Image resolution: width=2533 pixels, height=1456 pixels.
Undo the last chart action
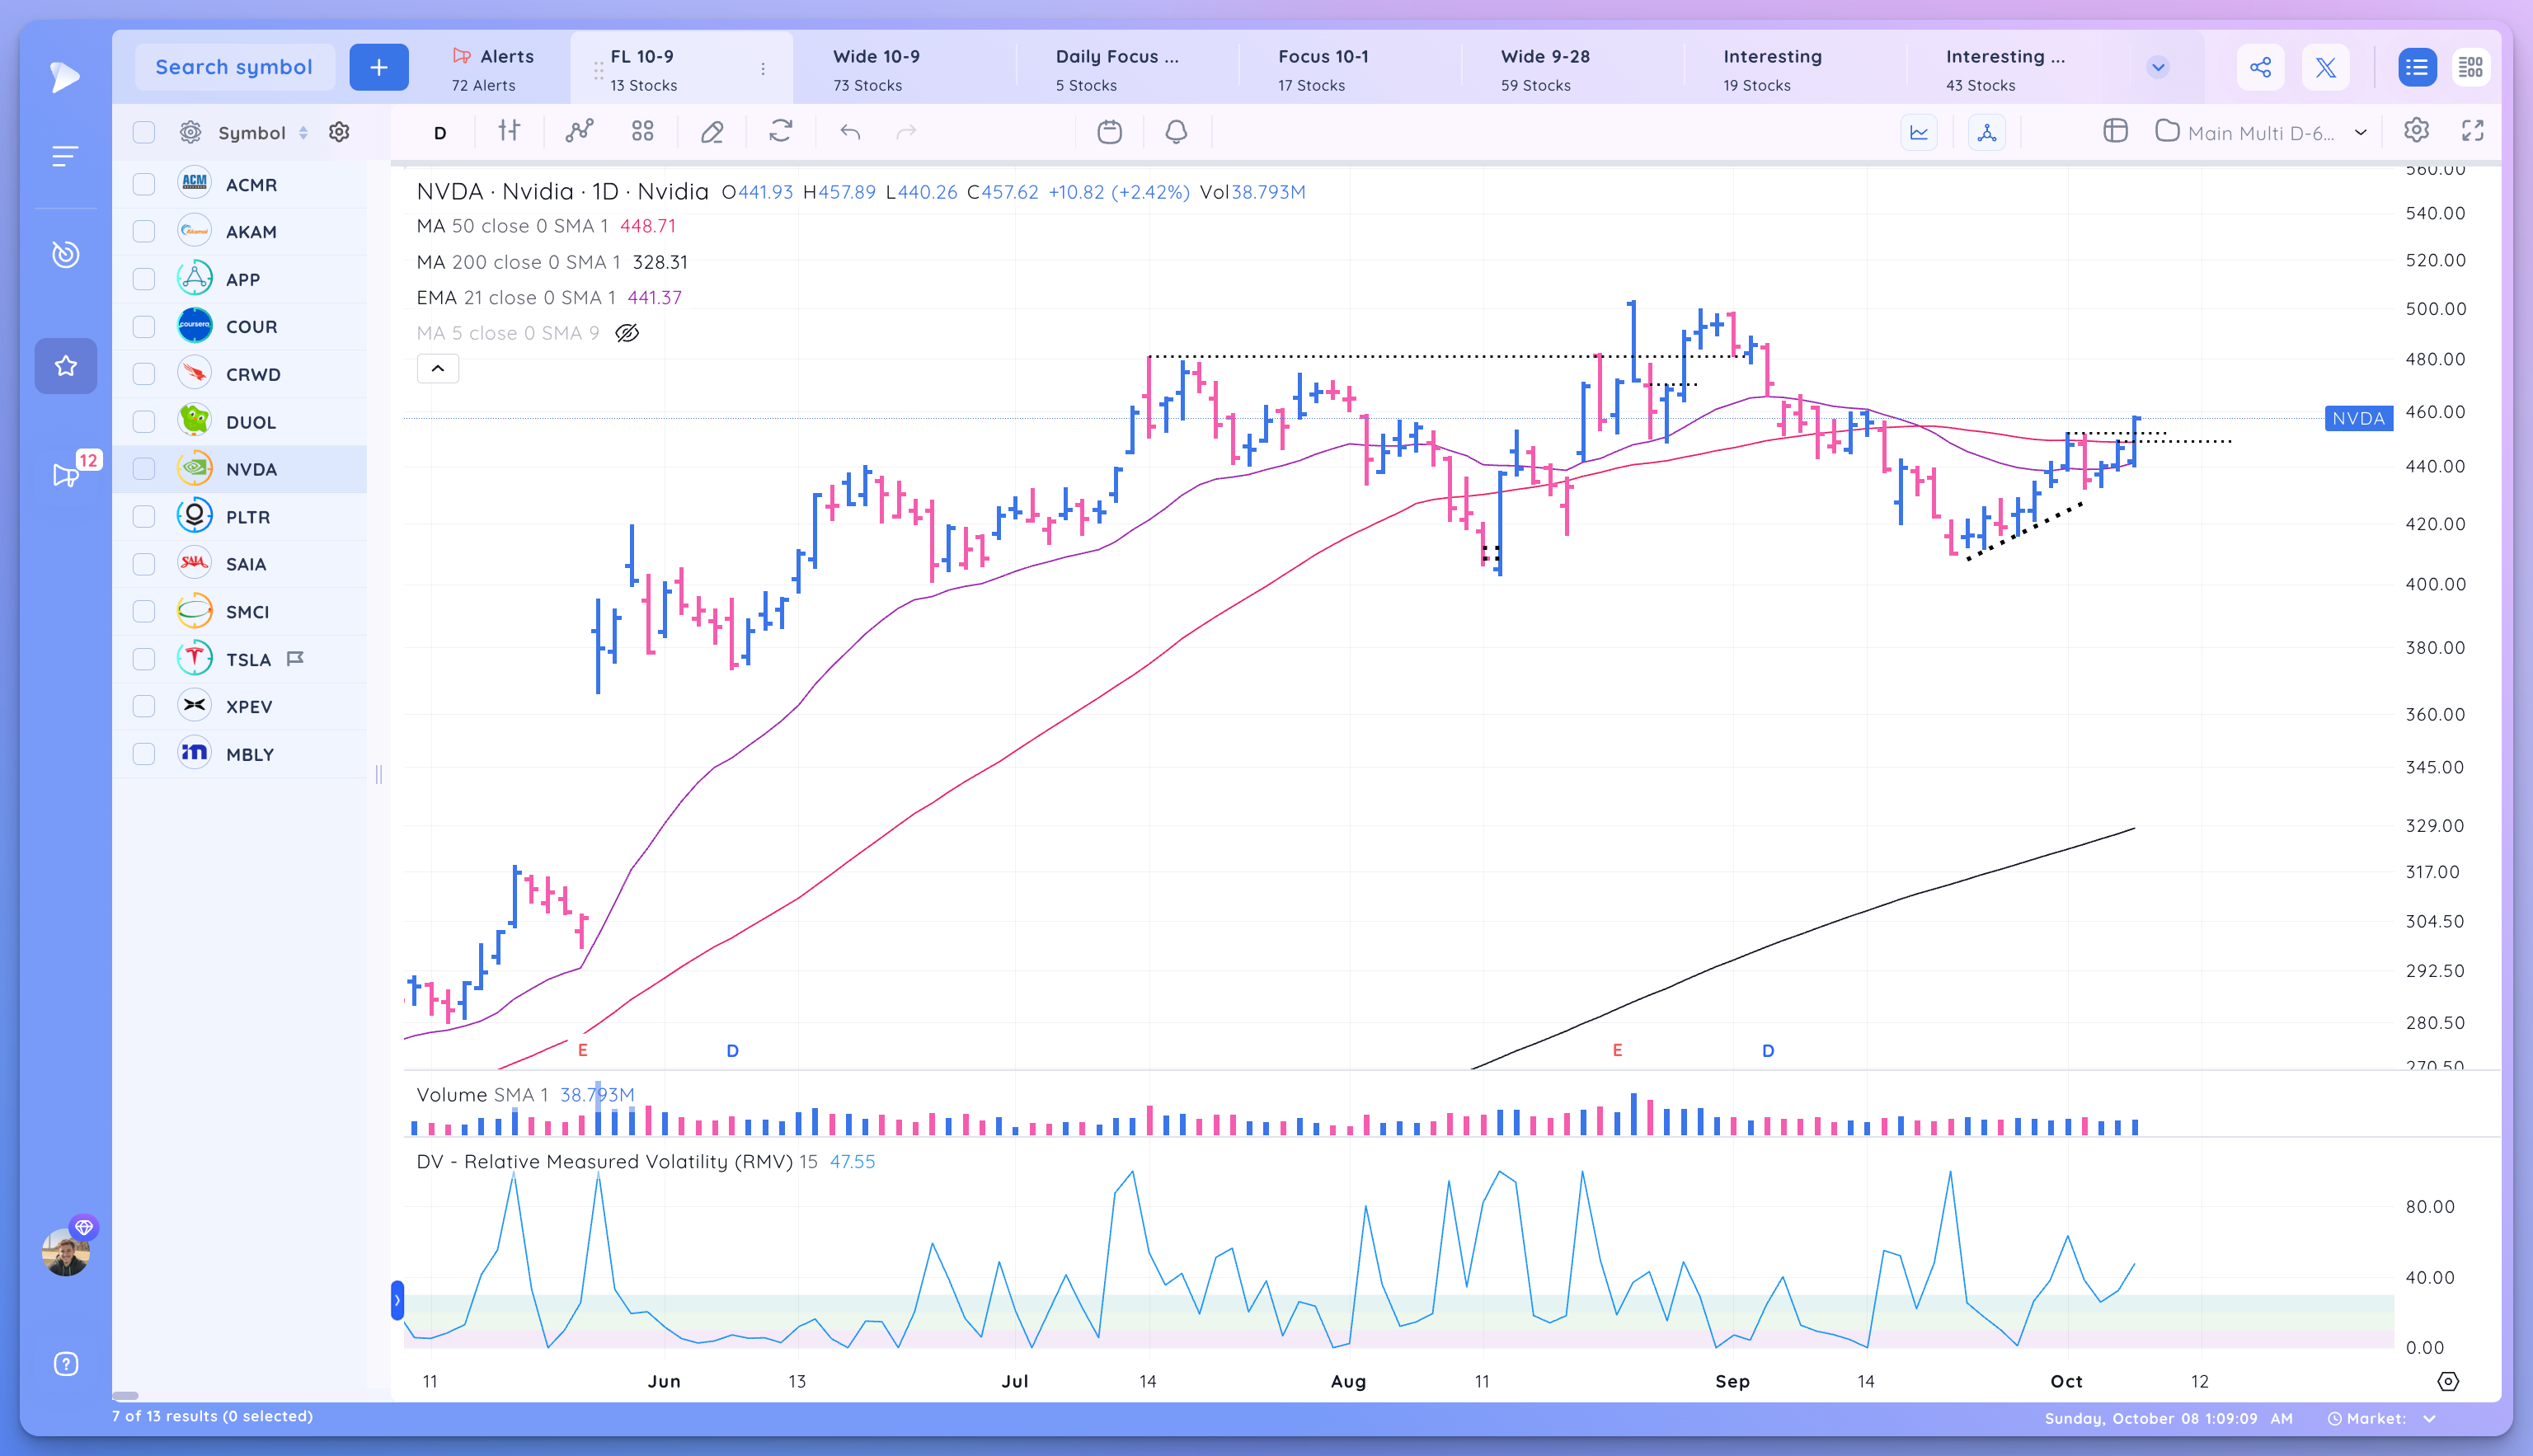click(x=850, y=131)
